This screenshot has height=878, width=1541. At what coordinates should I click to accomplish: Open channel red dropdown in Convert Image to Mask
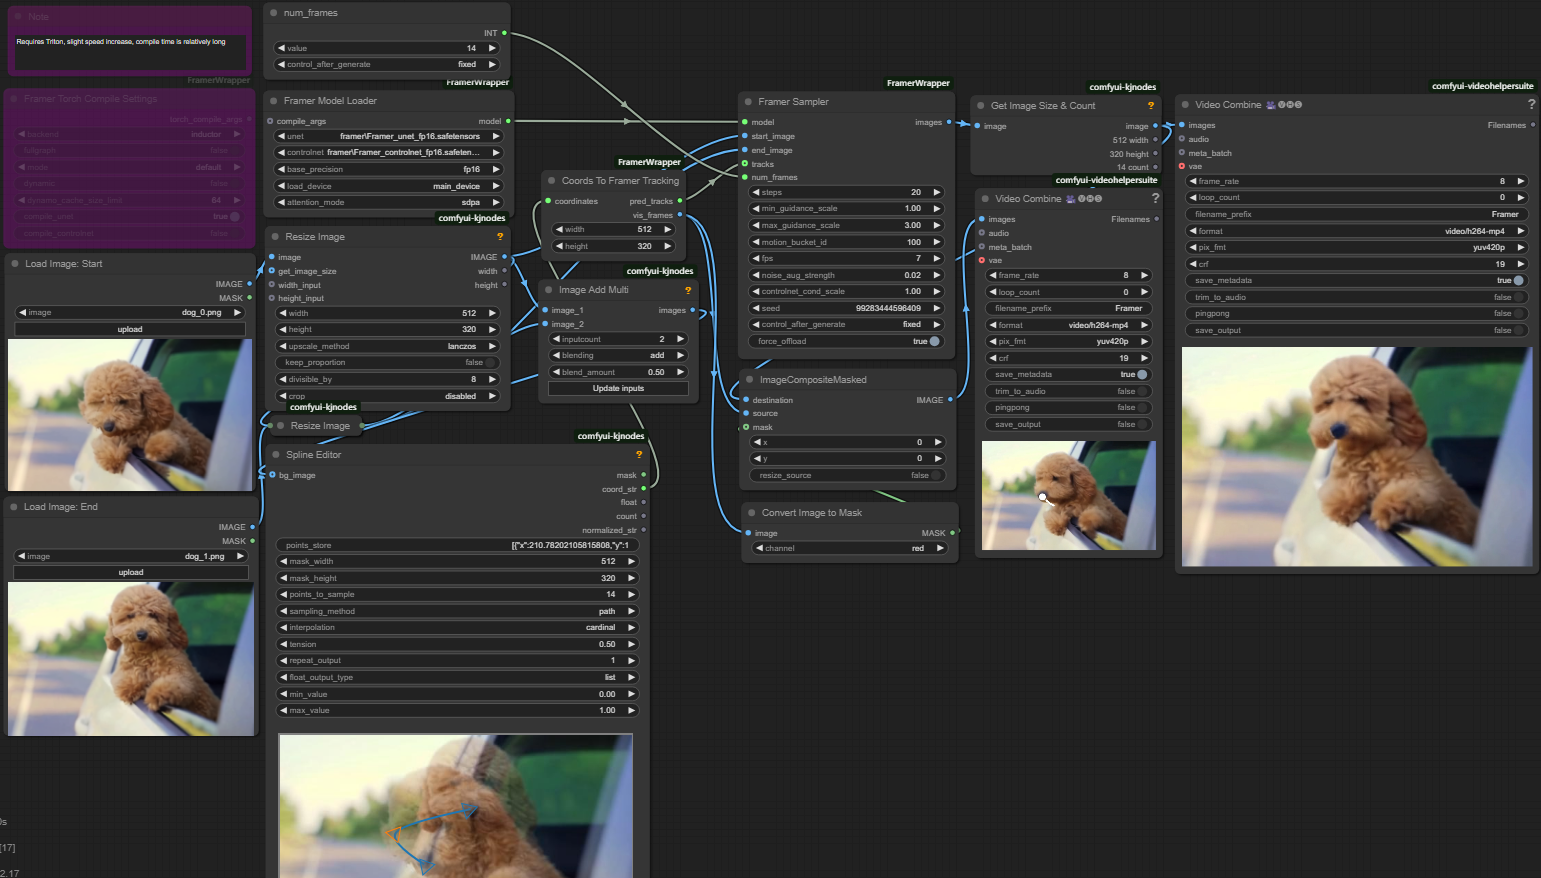(848, 548)
